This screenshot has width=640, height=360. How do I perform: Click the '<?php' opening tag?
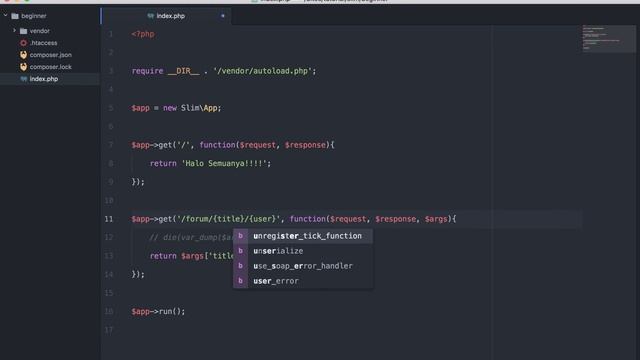143,34
